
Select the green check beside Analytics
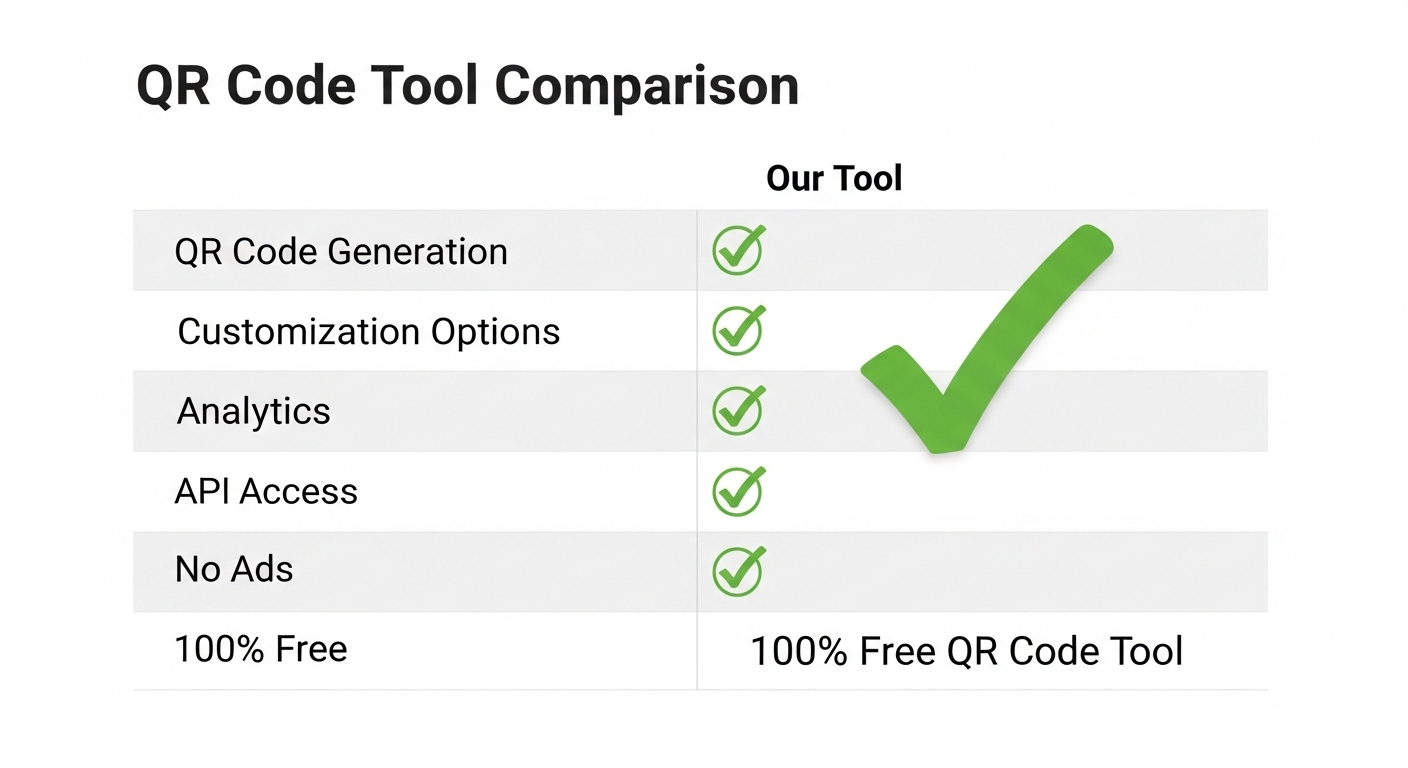point(738,411)
